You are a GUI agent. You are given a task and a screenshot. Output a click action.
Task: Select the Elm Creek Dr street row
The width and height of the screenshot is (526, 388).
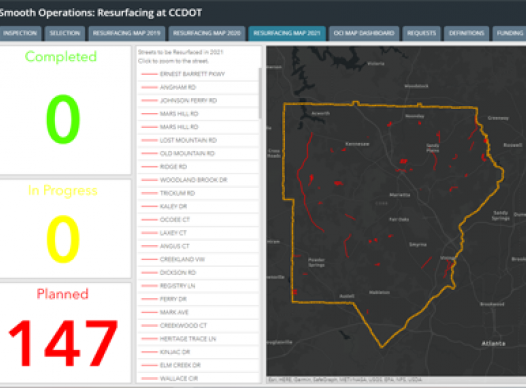coord(198,365)
